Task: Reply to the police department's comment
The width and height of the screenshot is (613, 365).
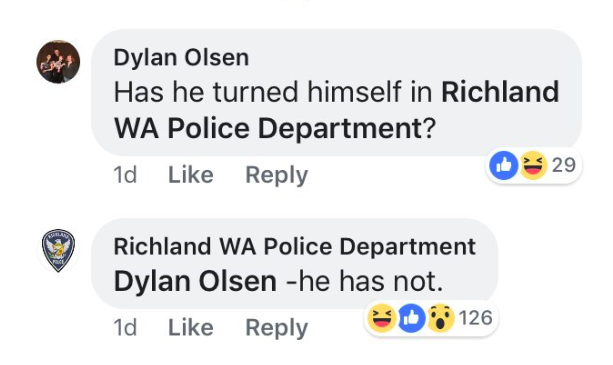Action: coord(277,328)
